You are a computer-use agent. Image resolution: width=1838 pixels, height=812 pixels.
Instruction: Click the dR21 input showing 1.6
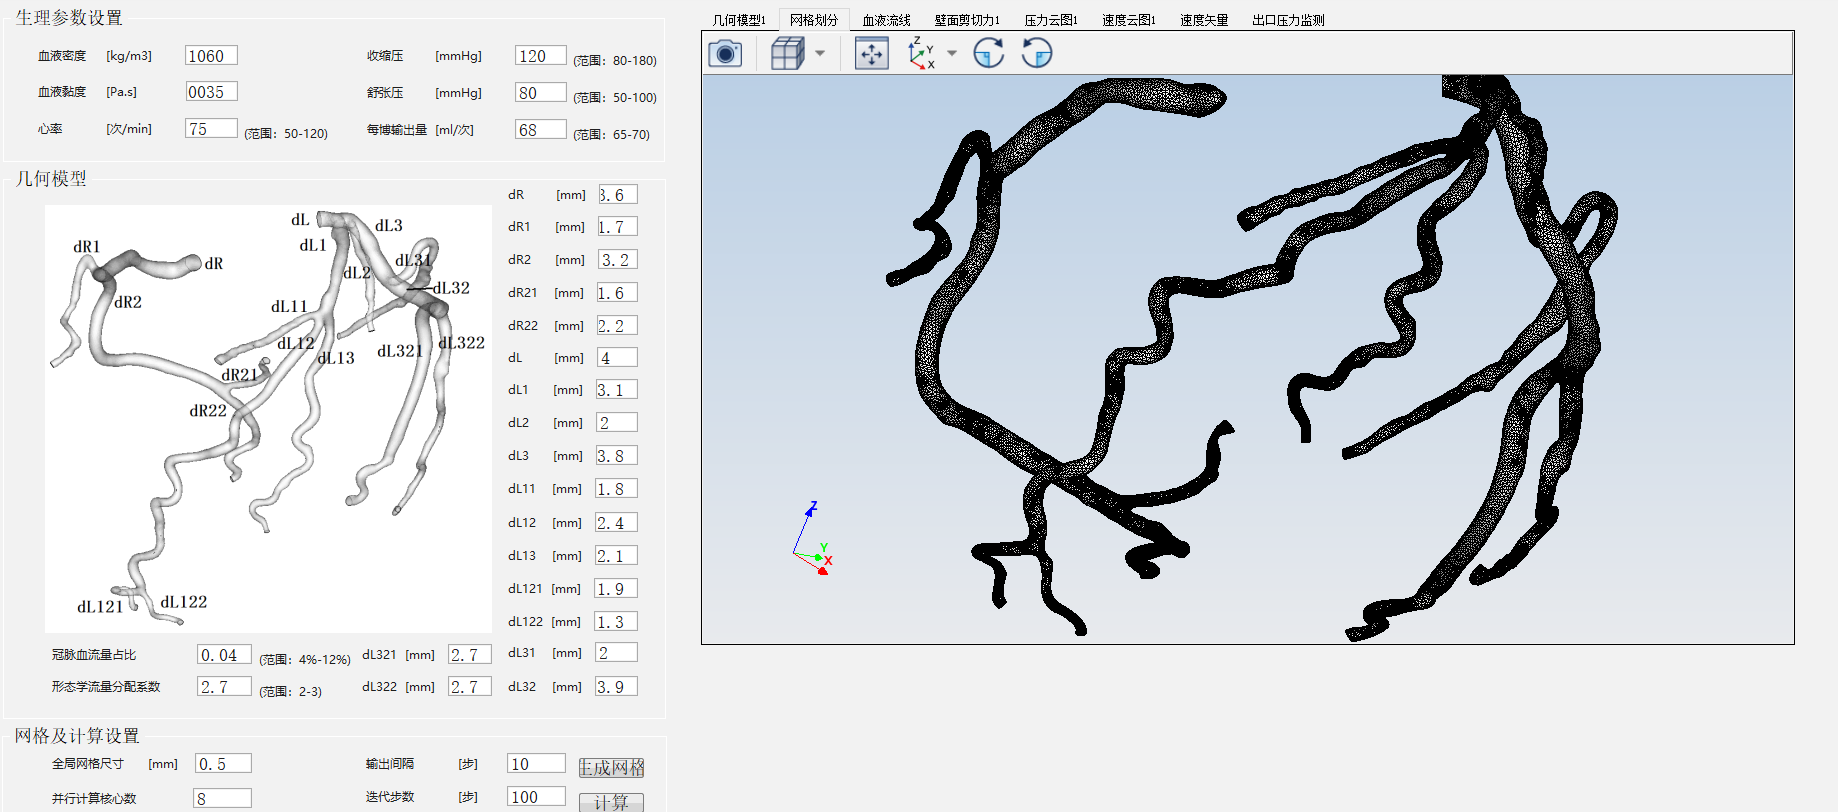617,293
